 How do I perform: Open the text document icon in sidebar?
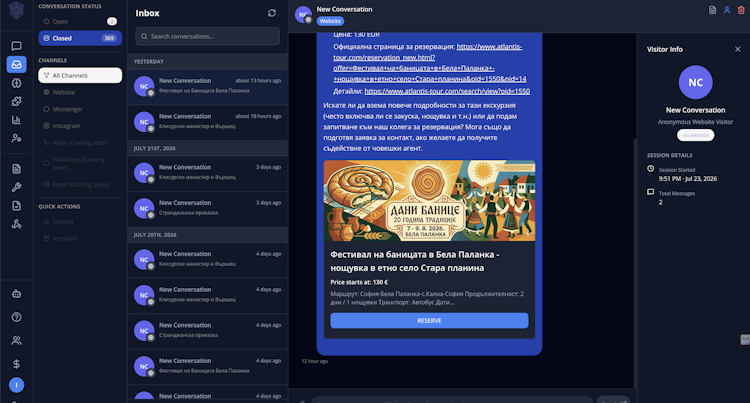(x=16, y=169)
